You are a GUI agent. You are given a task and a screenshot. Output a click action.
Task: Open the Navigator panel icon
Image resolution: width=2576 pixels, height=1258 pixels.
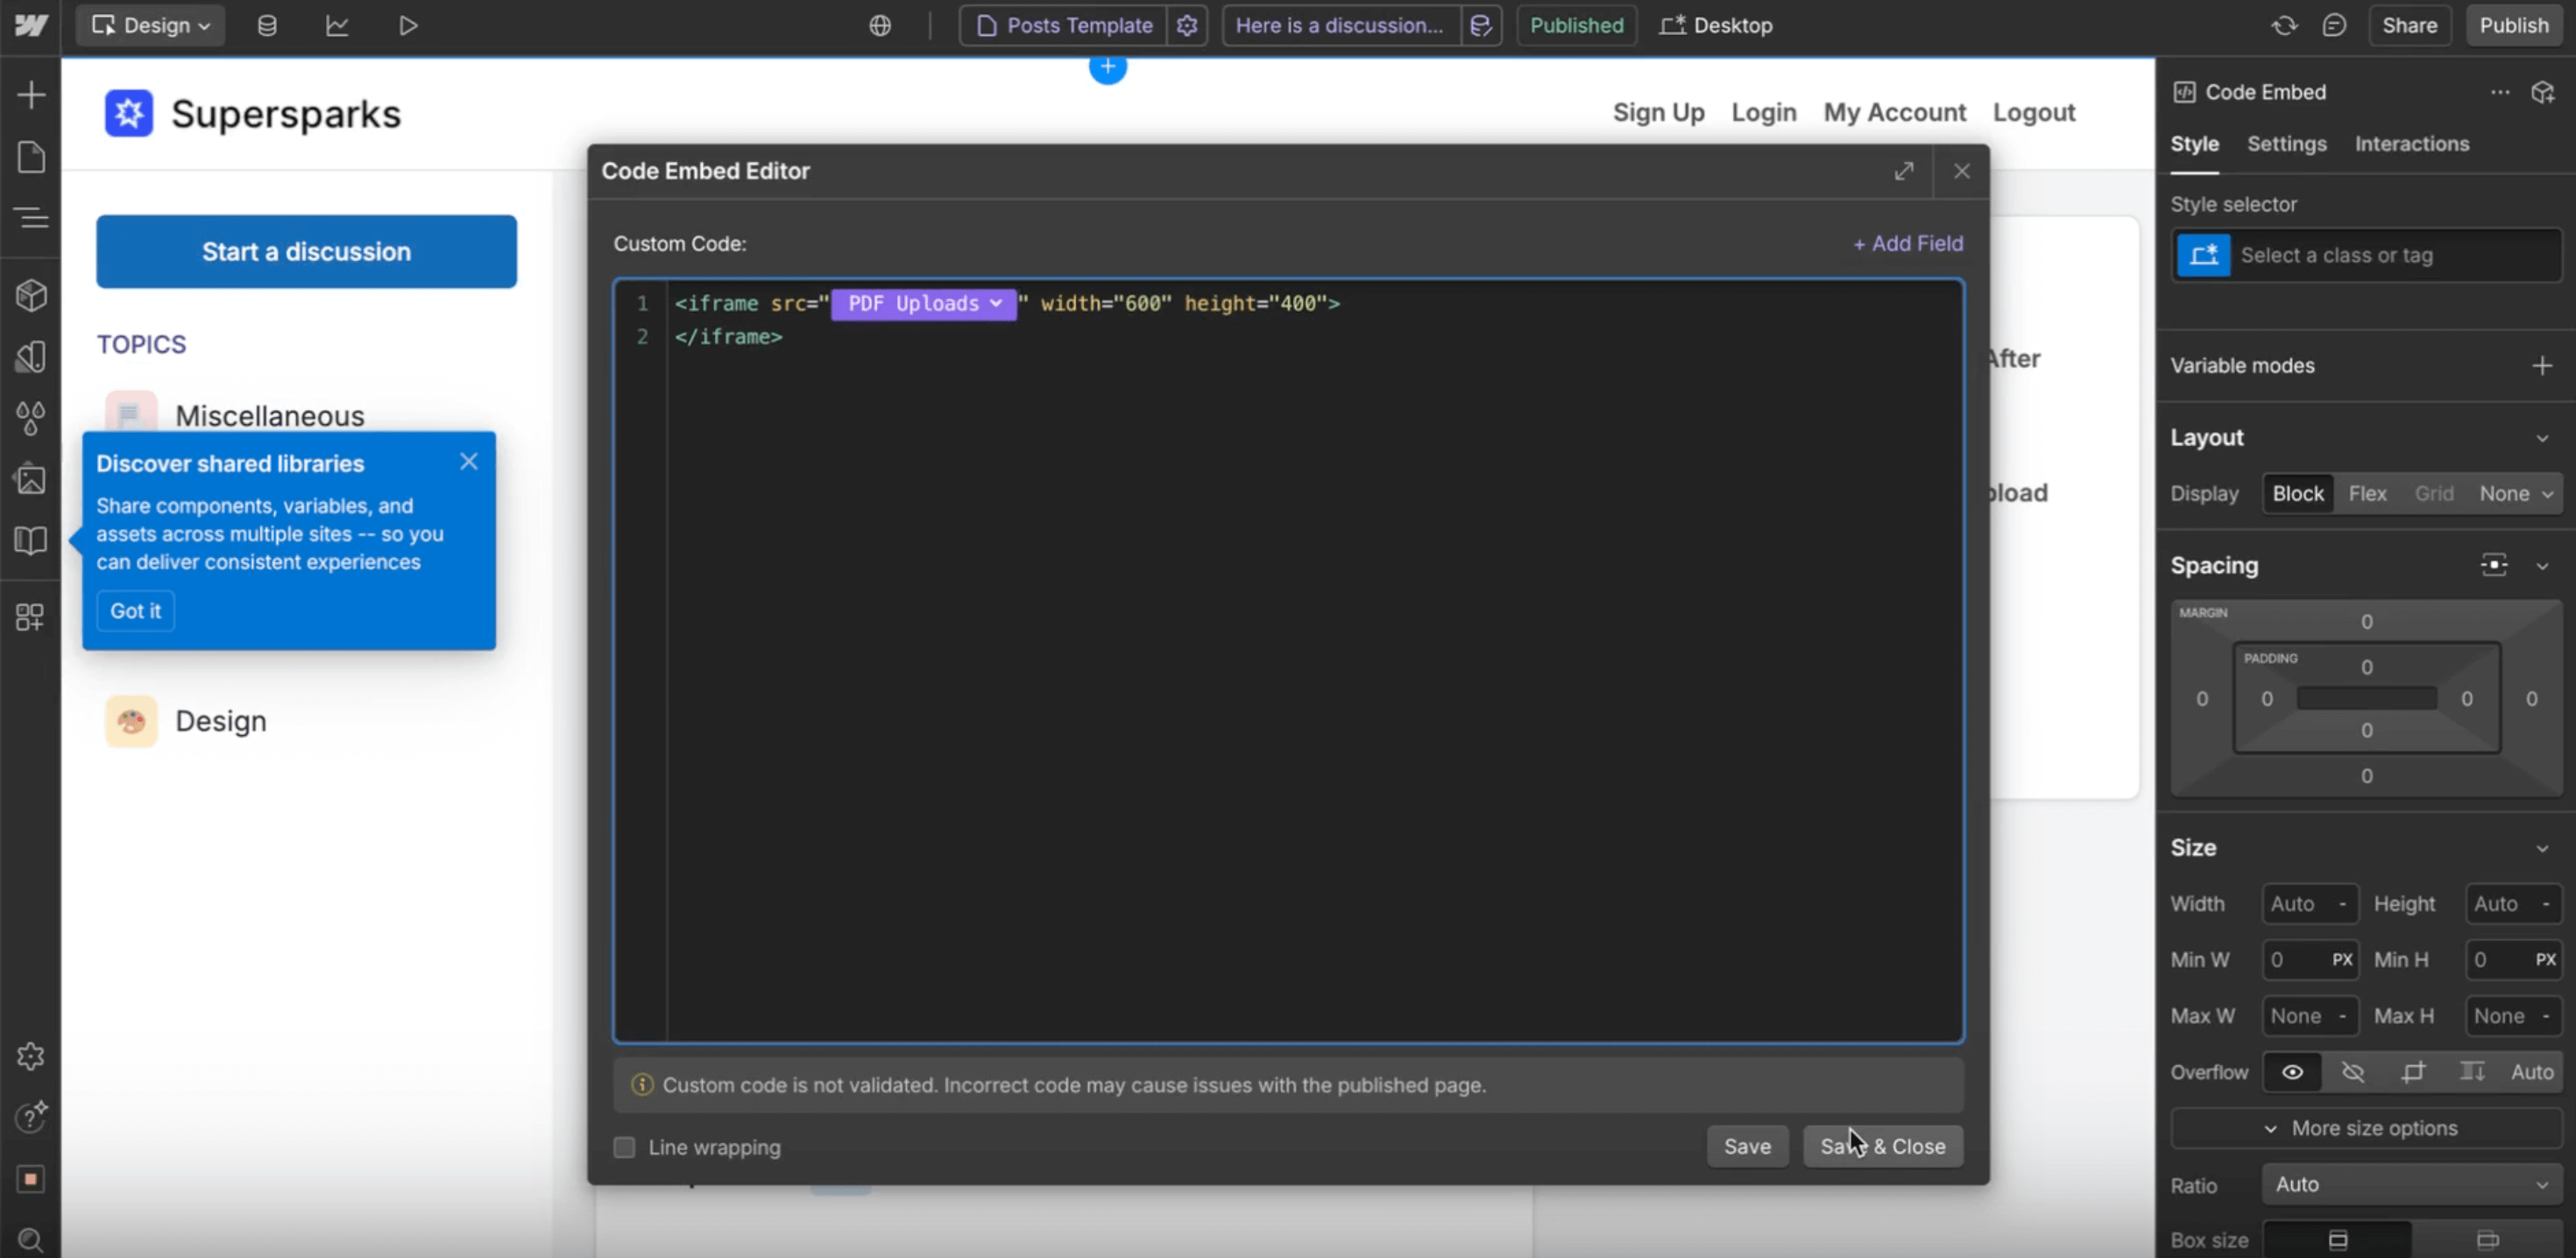coord(31,217)
